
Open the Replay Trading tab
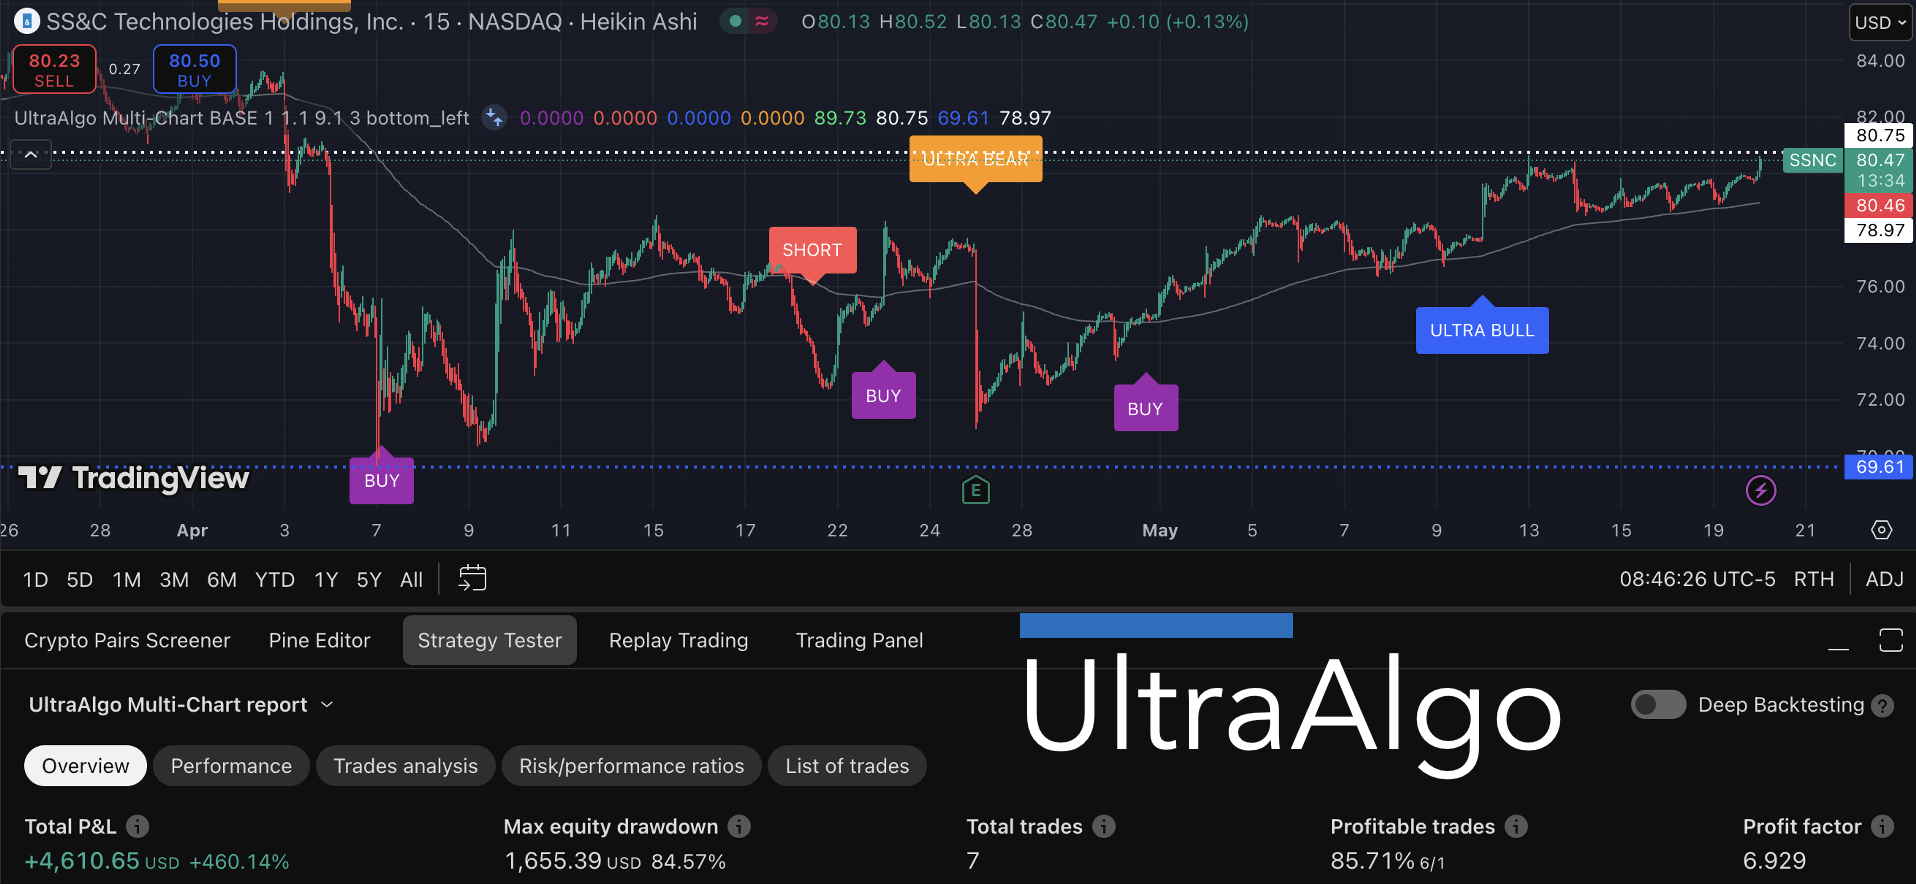pyautogui.click(x=678, y=640)
